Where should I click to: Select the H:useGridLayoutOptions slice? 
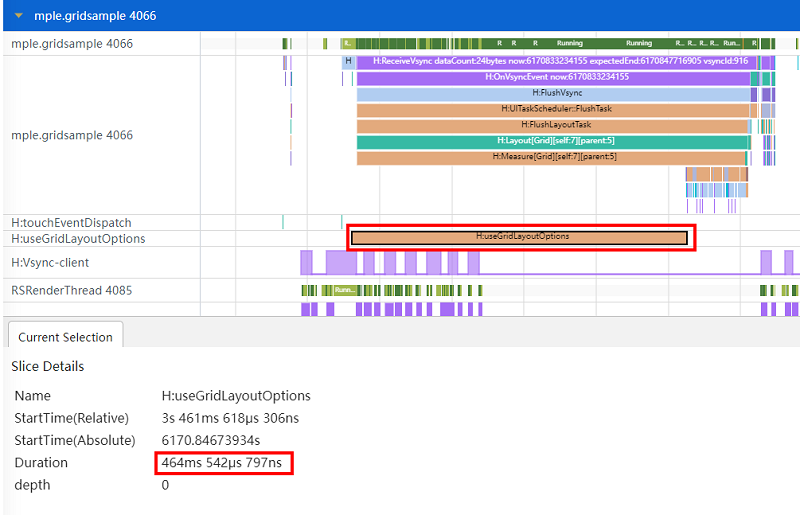(520, 237)
